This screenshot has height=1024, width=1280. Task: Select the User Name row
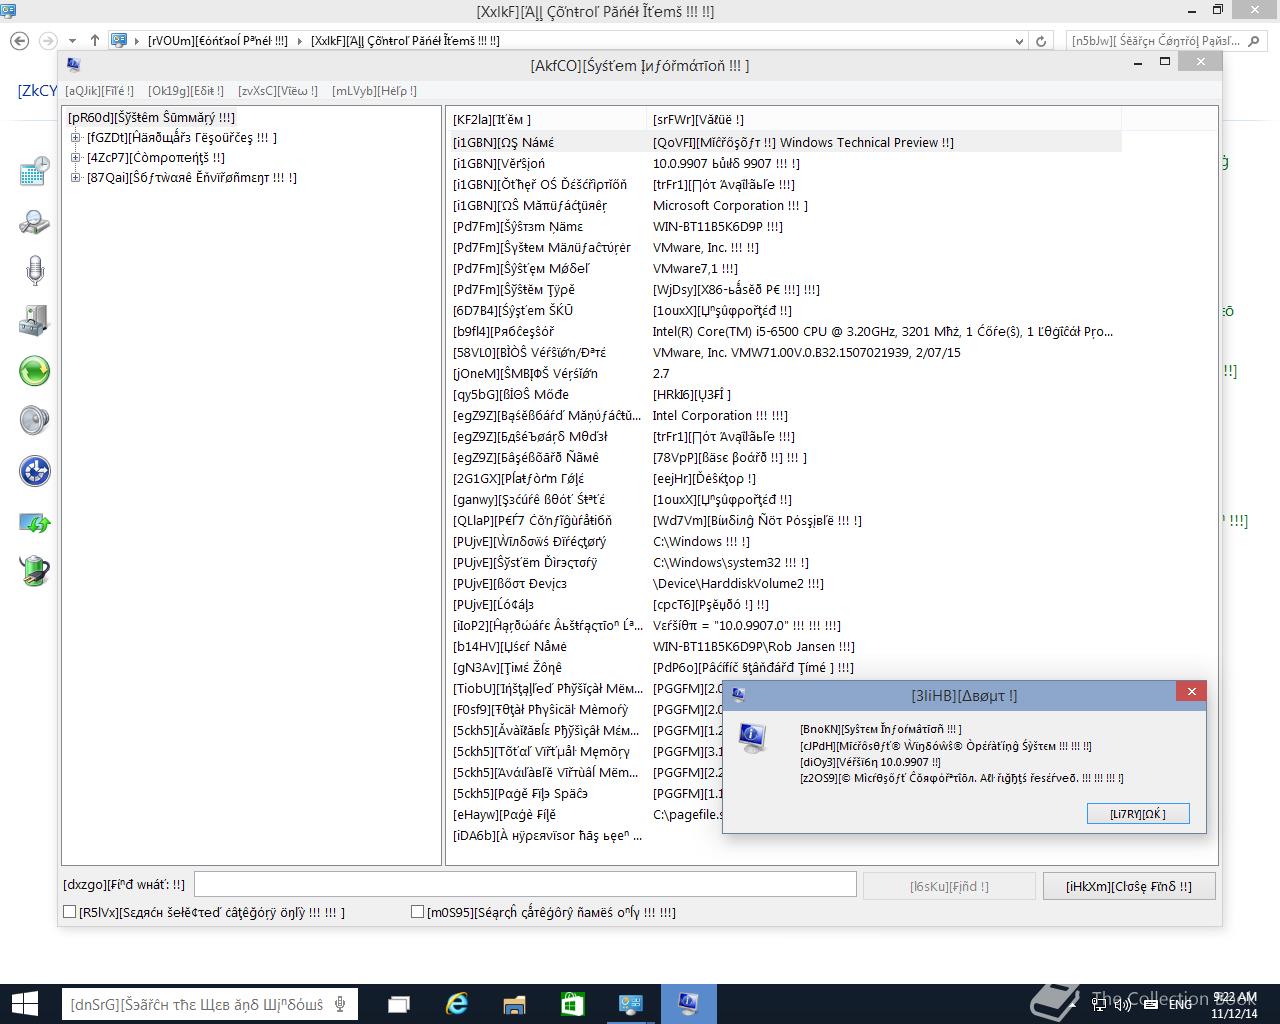[x=784, y=647]
